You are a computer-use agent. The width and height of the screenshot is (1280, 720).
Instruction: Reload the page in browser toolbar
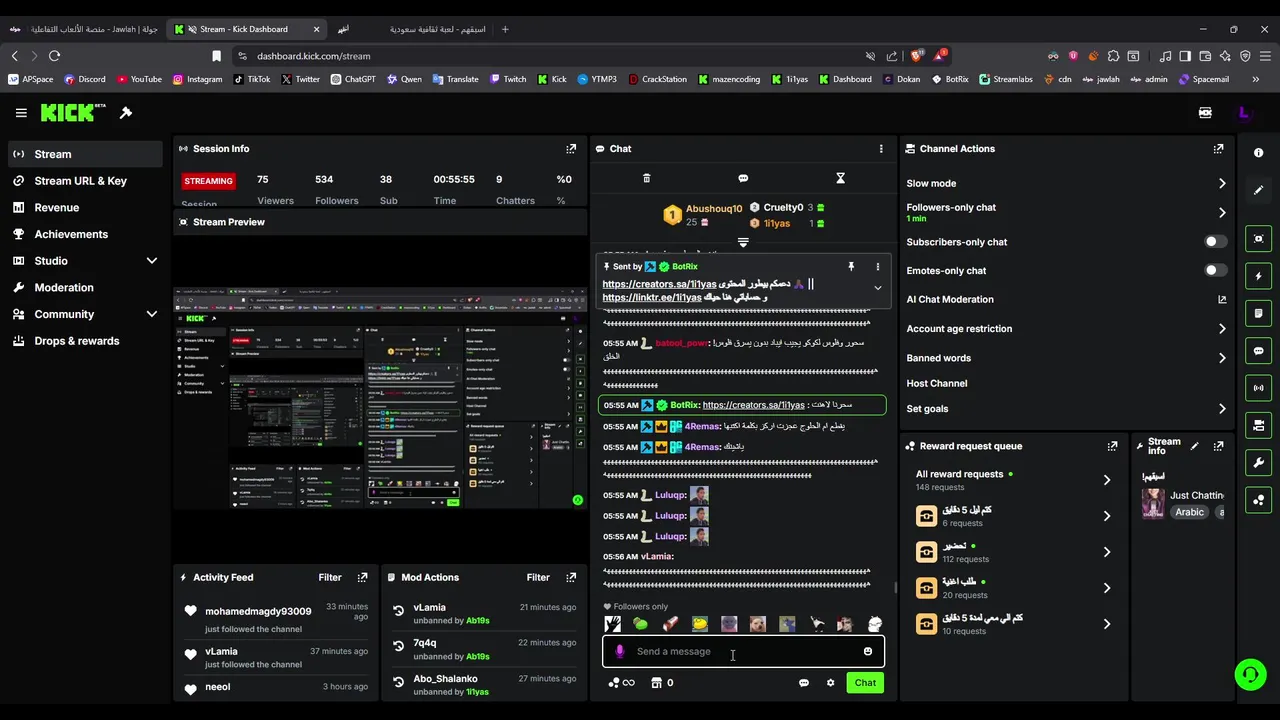click(x=54, y=56)
